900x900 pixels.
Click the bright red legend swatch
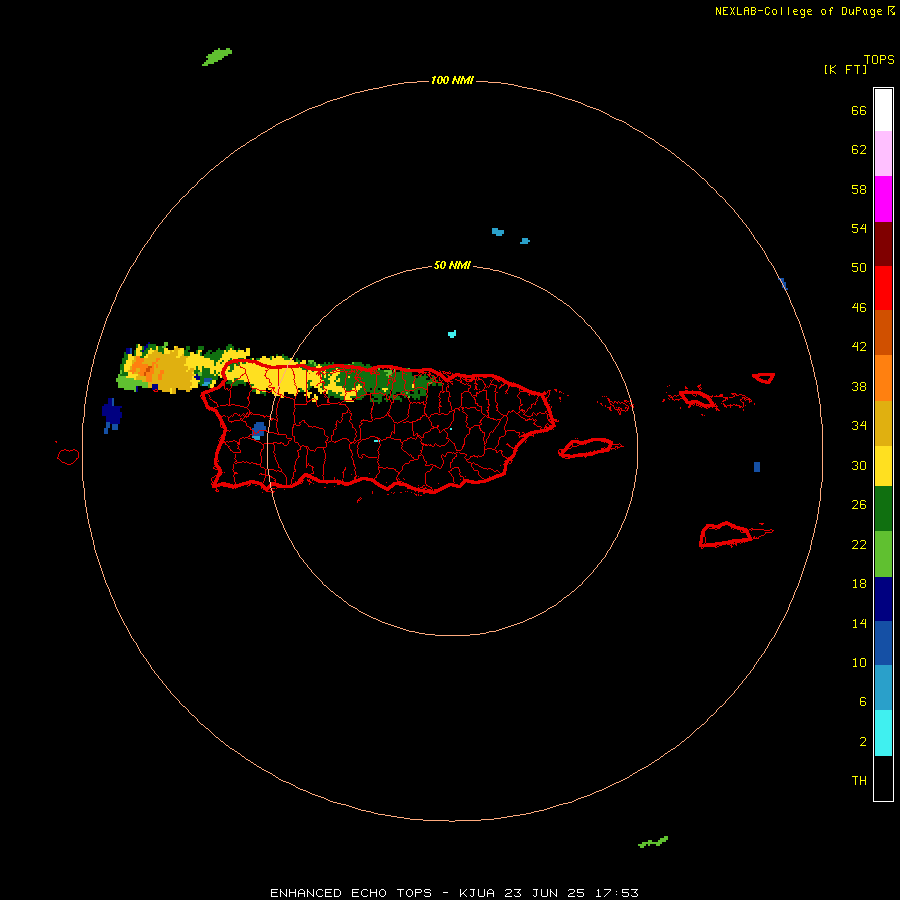point(883,288)
